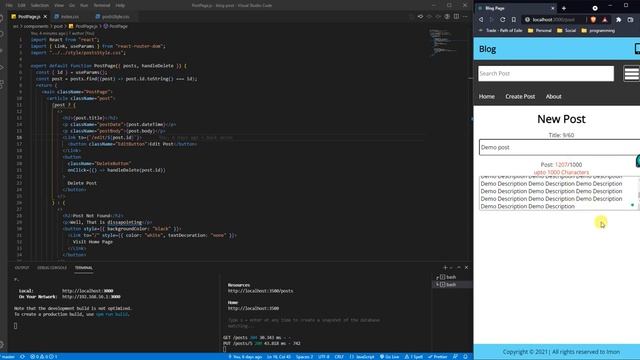Go to Home link in blog nav
Image resolution: width=640 pixels, height=360 pixels.
click(x=487, y=97)
